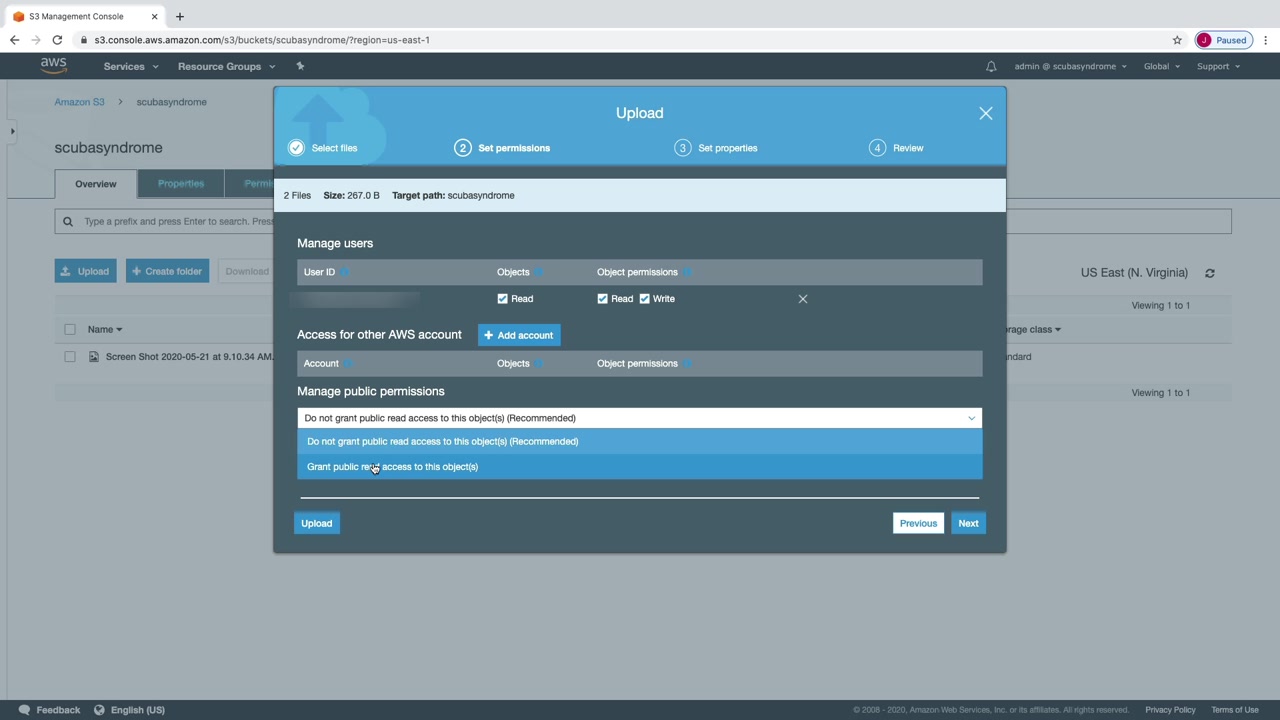Open a new browser tab with the plus icon
The height and width of the screenshot is (720, 1280).
(180, 16)
